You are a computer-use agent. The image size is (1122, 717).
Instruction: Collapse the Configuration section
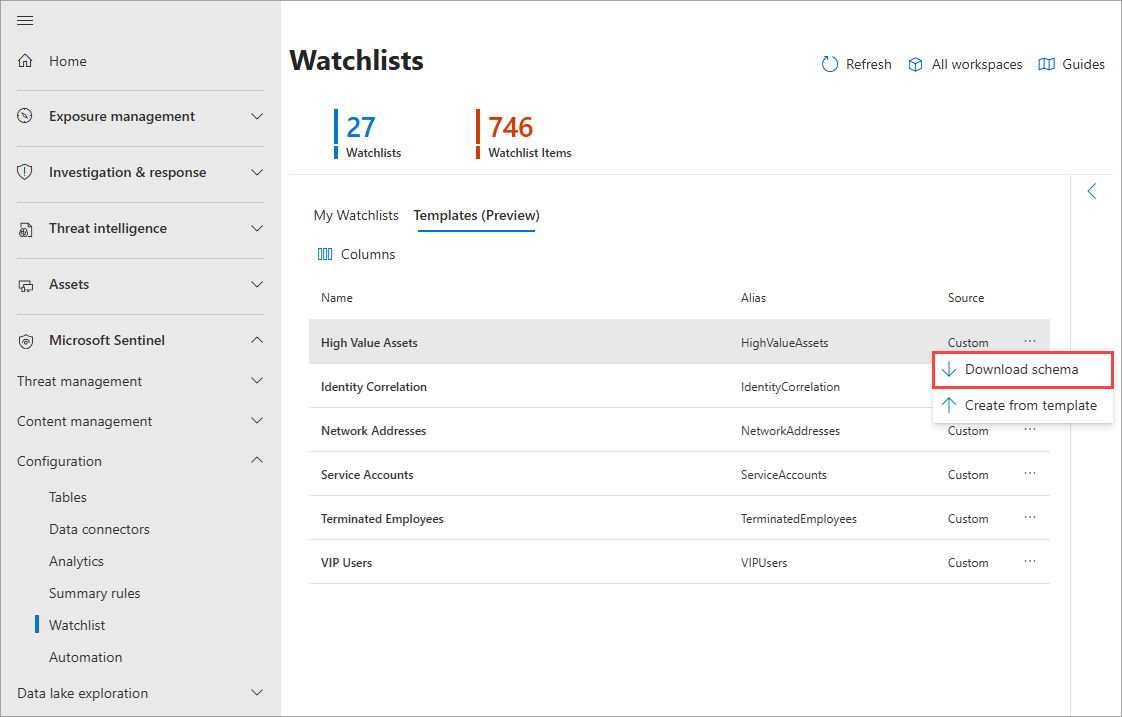point(257,461)
